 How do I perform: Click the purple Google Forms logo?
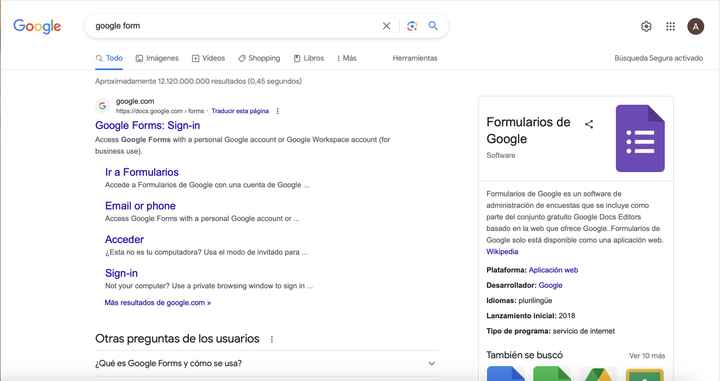tap(640, 138)
